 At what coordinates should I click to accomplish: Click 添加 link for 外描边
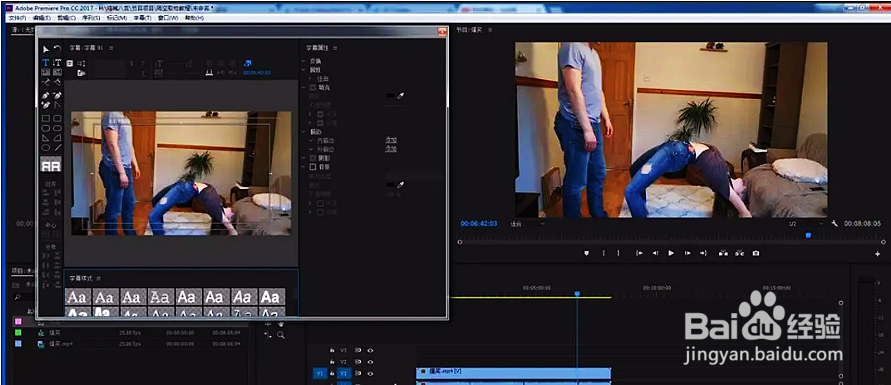click(x=391, y=149)
